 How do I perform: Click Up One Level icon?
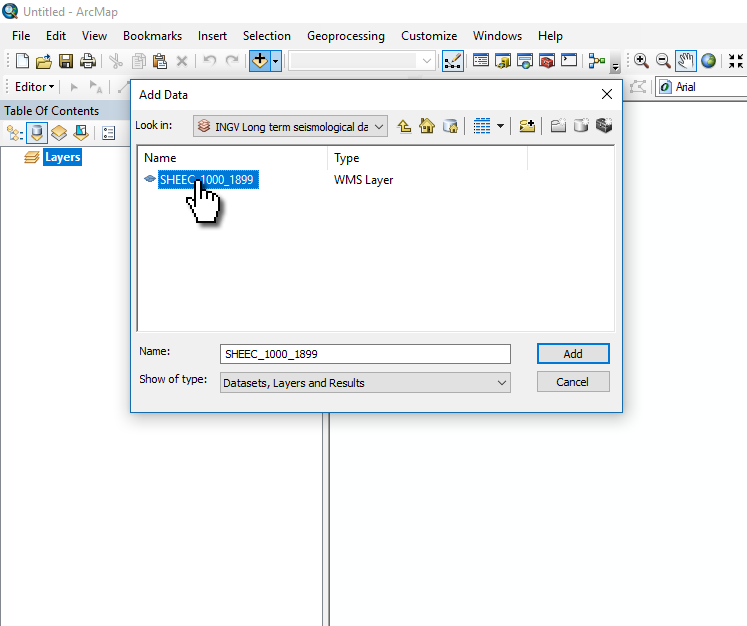404,126
